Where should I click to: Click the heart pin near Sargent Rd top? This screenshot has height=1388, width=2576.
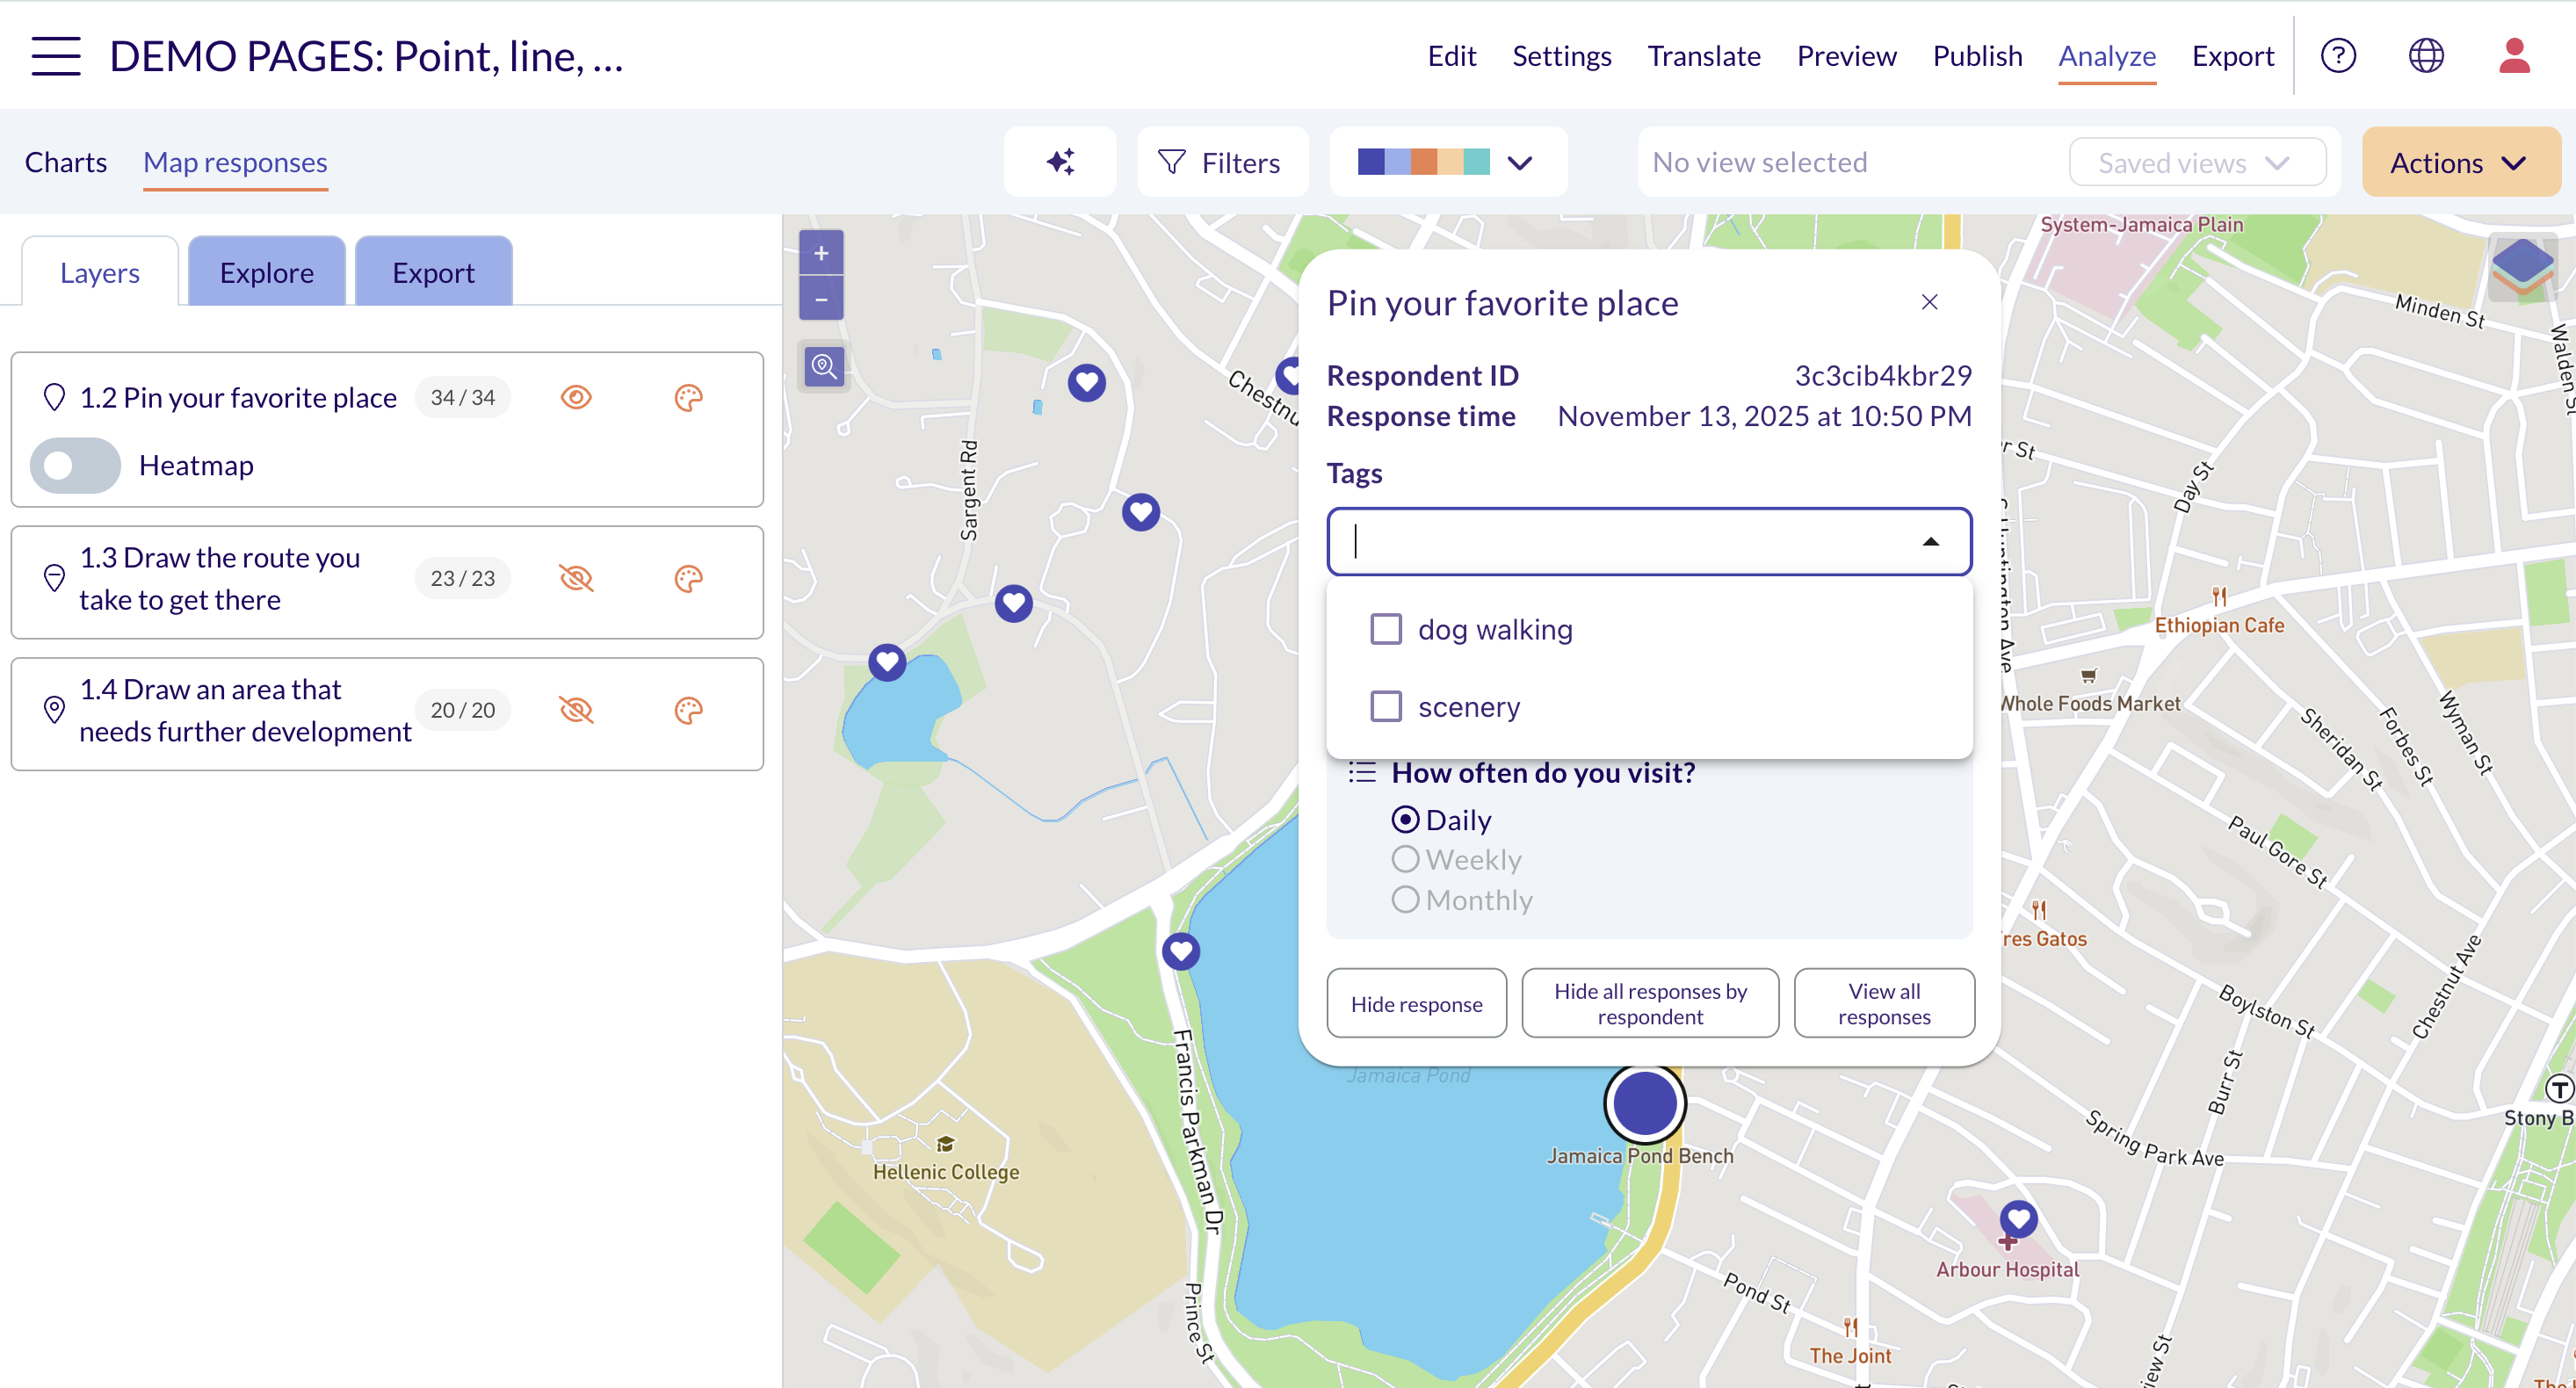(1086, 382)
